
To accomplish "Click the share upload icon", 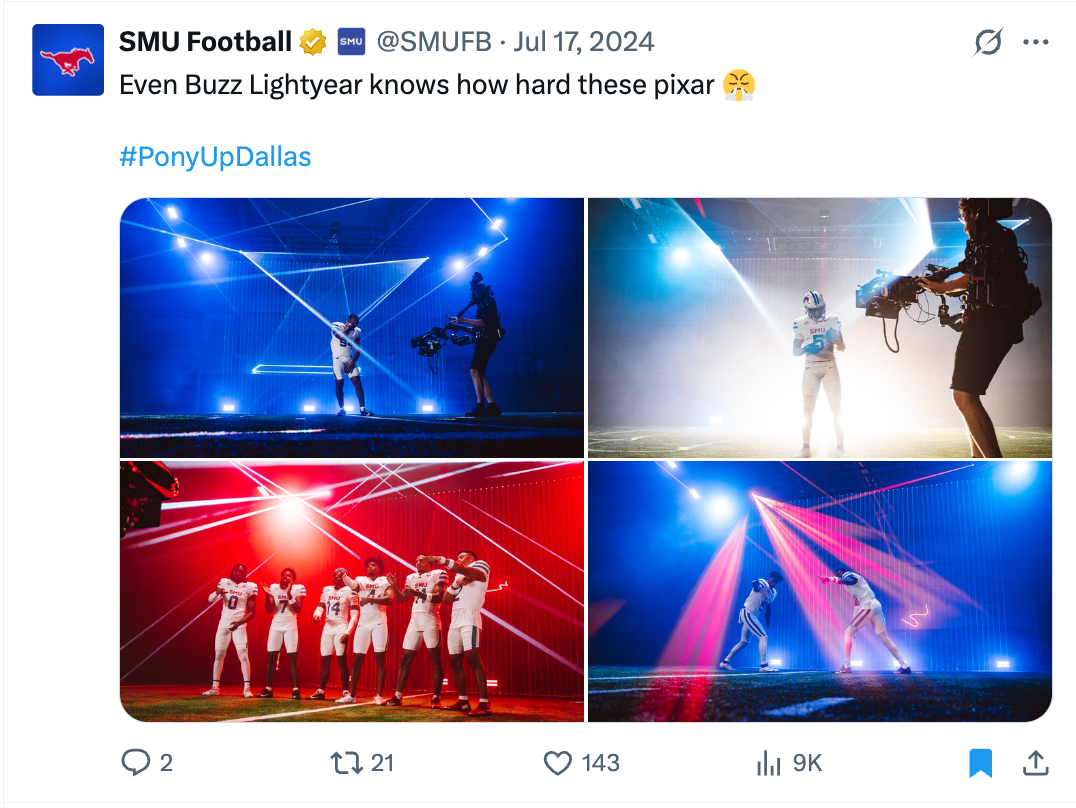I will (x=1035, y=763).
